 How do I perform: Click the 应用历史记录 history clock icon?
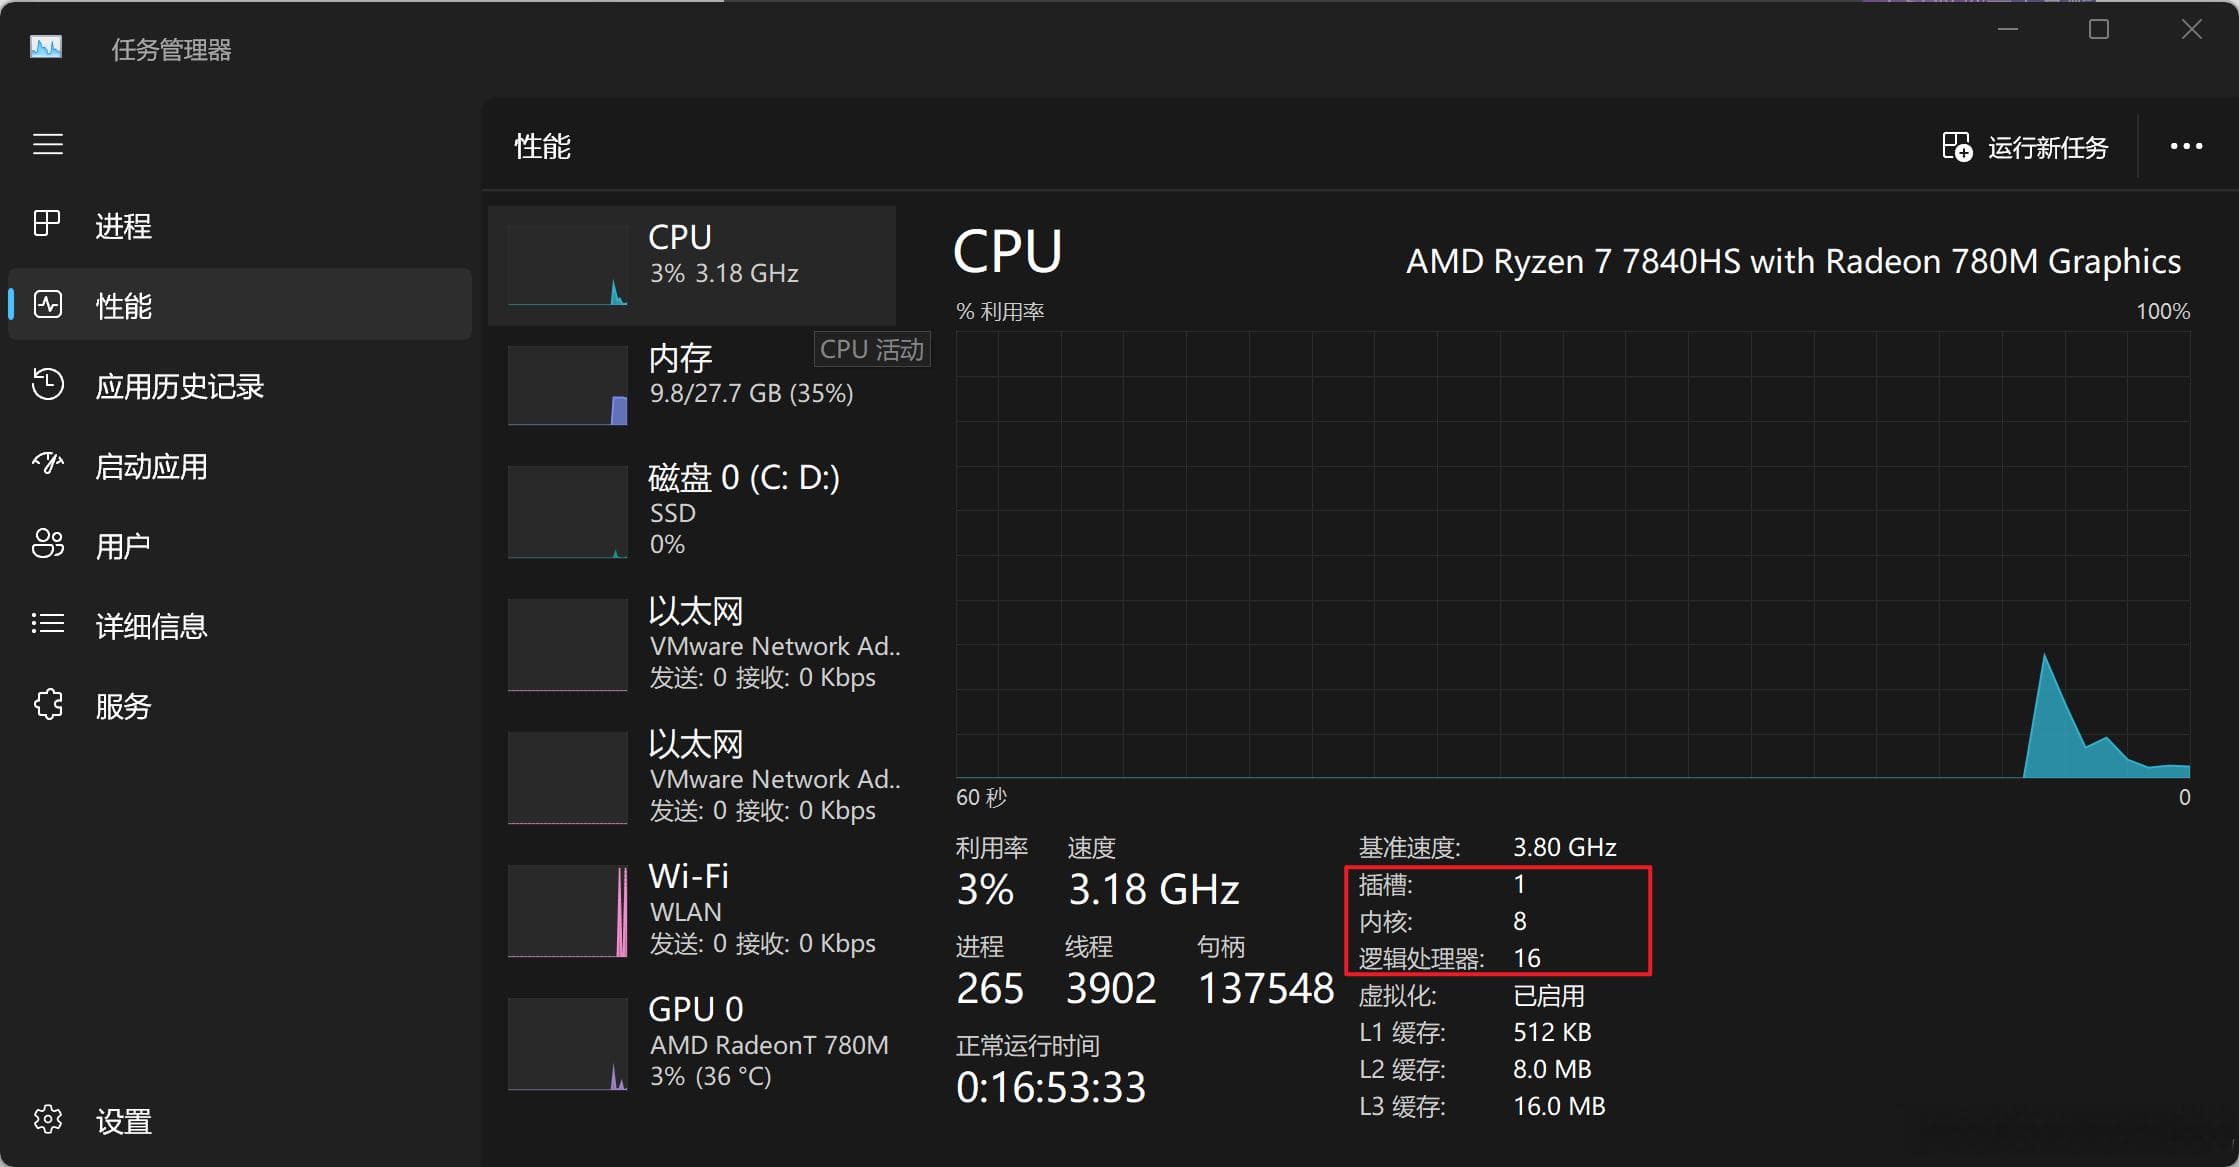pyautogui.click(x=47, y=385)
